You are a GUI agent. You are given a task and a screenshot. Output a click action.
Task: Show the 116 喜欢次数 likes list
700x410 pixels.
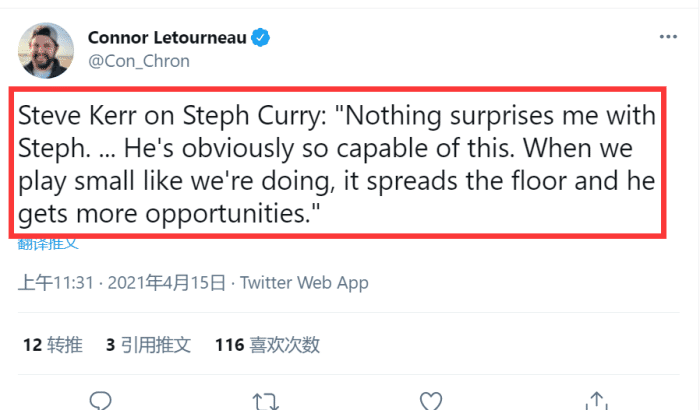pyautogui.click(x=267, y=345)
